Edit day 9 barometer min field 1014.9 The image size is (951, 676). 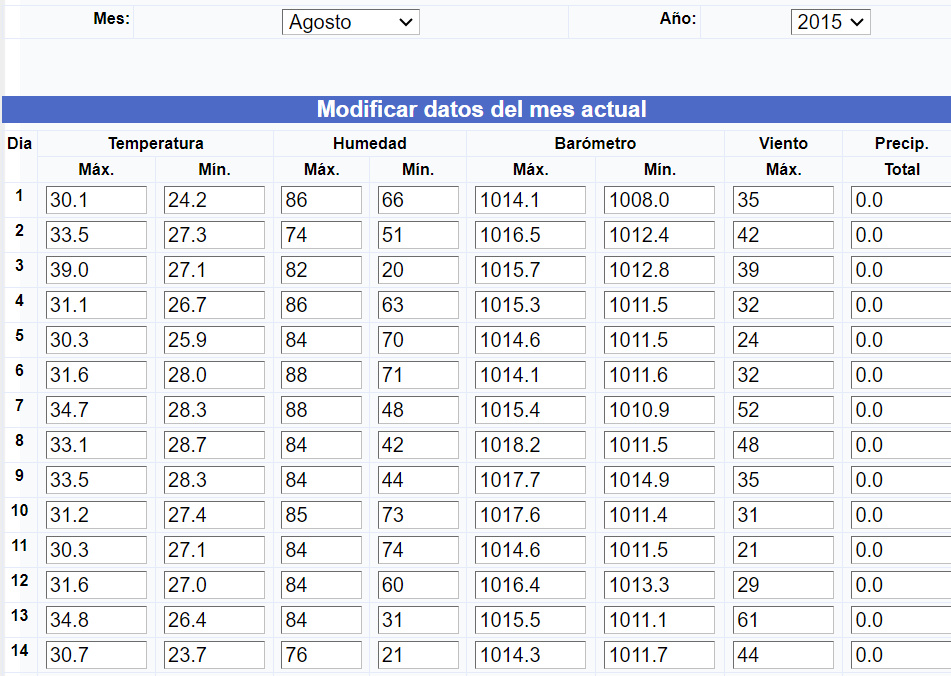pyautogui.click(x=659, y=480)
